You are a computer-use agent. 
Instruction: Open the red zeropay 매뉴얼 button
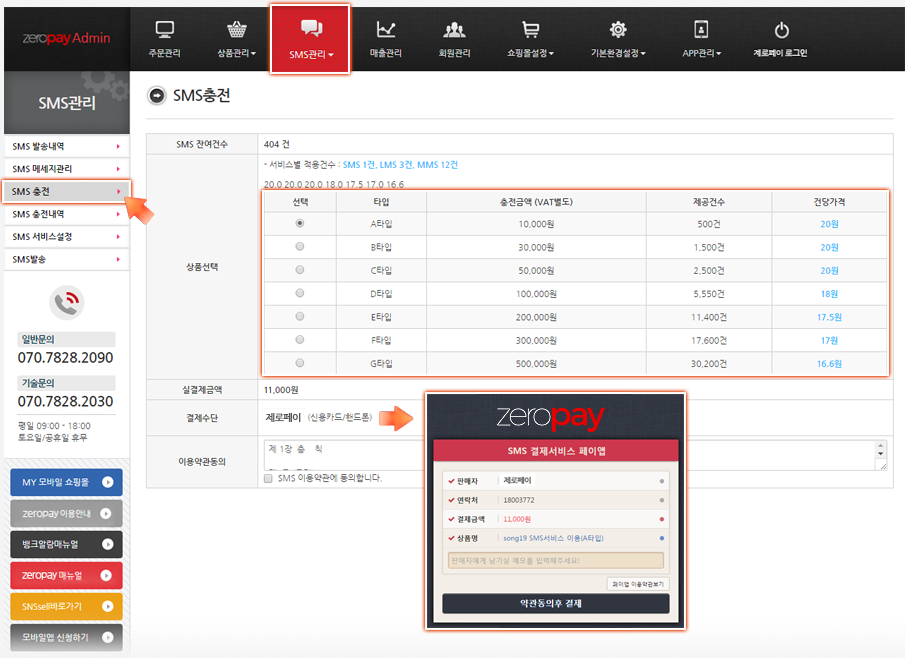(x=66, y=575)
